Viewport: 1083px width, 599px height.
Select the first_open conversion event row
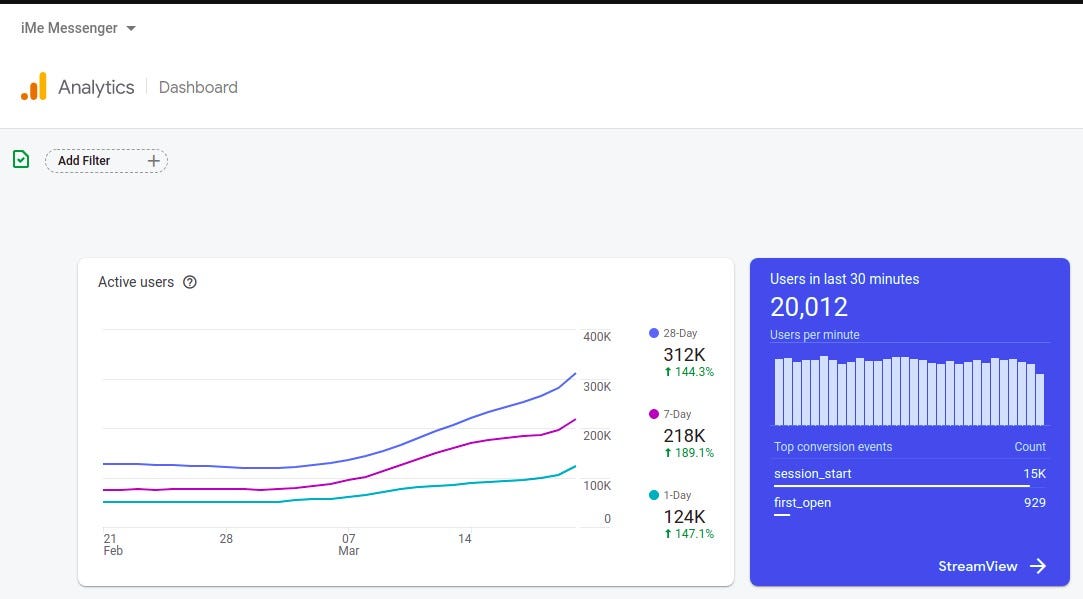910,504
